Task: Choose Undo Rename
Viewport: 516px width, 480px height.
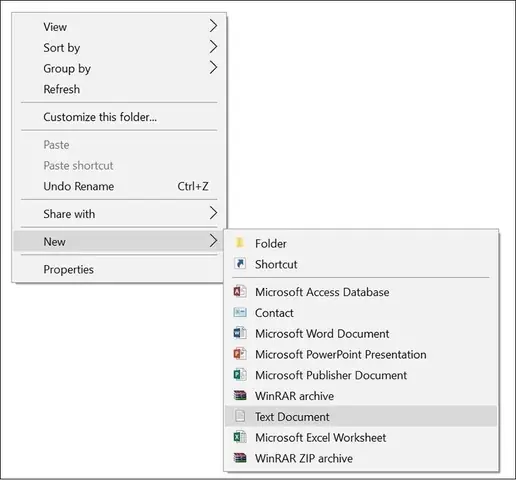Action: click(119, 186)
